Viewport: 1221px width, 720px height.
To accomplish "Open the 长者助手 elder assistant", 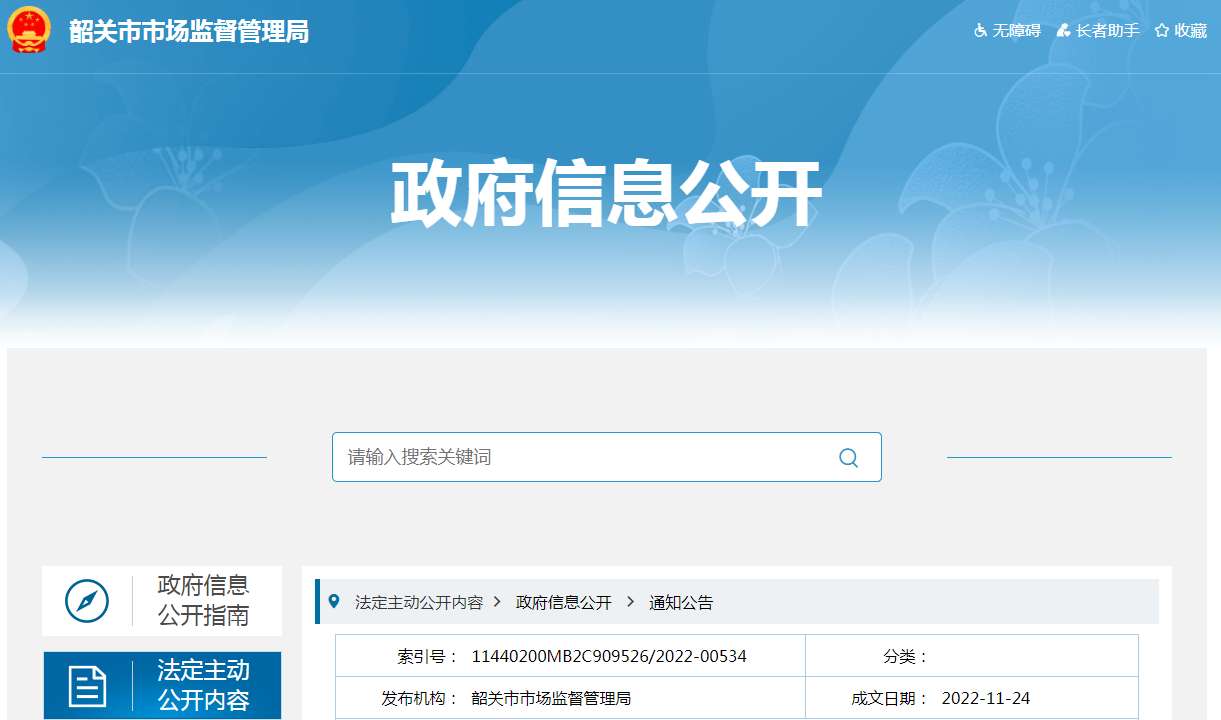I will tap(1098, 31).
